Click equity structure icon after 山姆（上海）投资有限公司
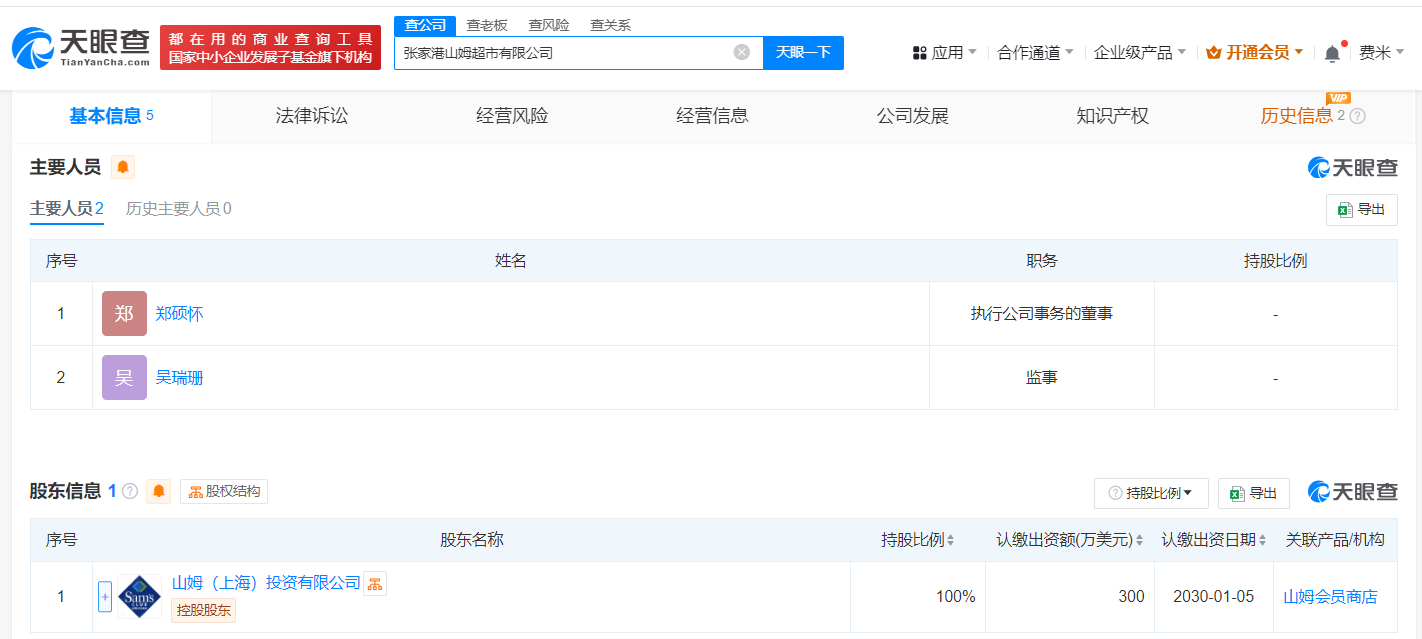 tap(375, 583)
